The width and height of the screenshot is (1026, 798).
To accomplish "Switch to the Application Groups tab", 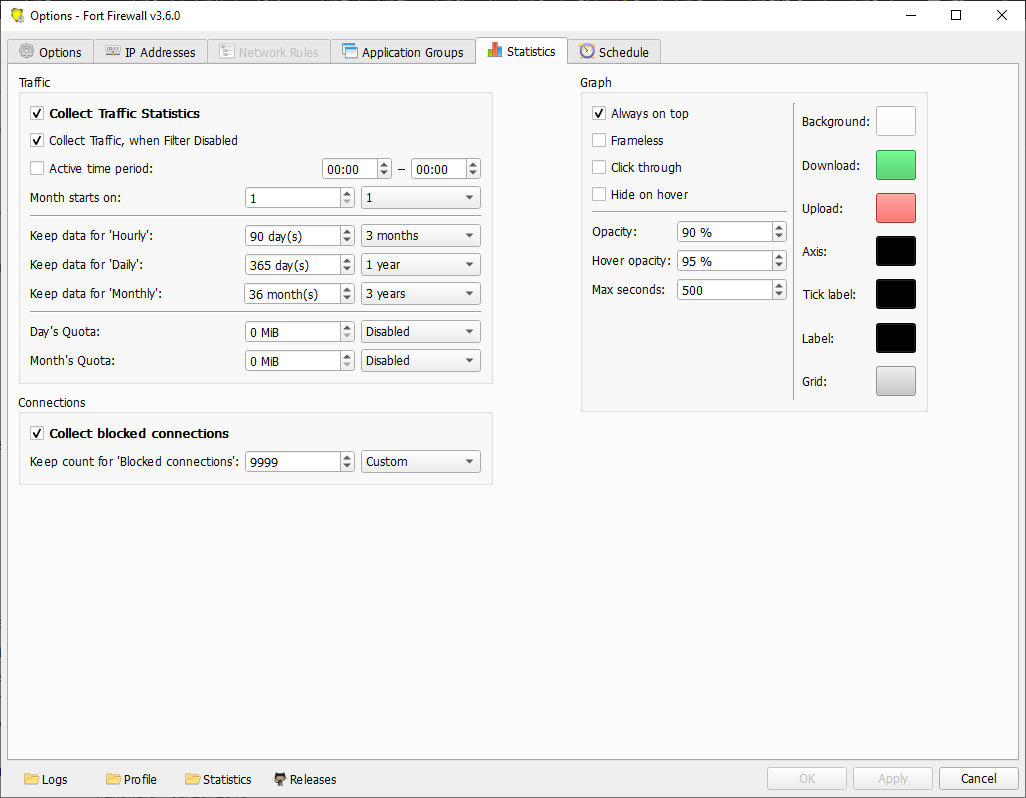I will point(412,52).
